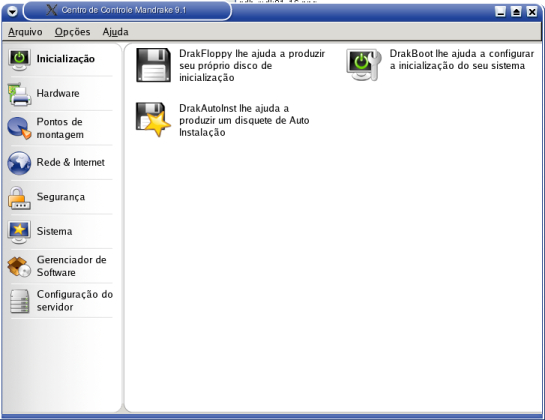This screenshot has width=545, height=420.
Task: Choose the Pontos de montagem label
Action: (60, 128)
